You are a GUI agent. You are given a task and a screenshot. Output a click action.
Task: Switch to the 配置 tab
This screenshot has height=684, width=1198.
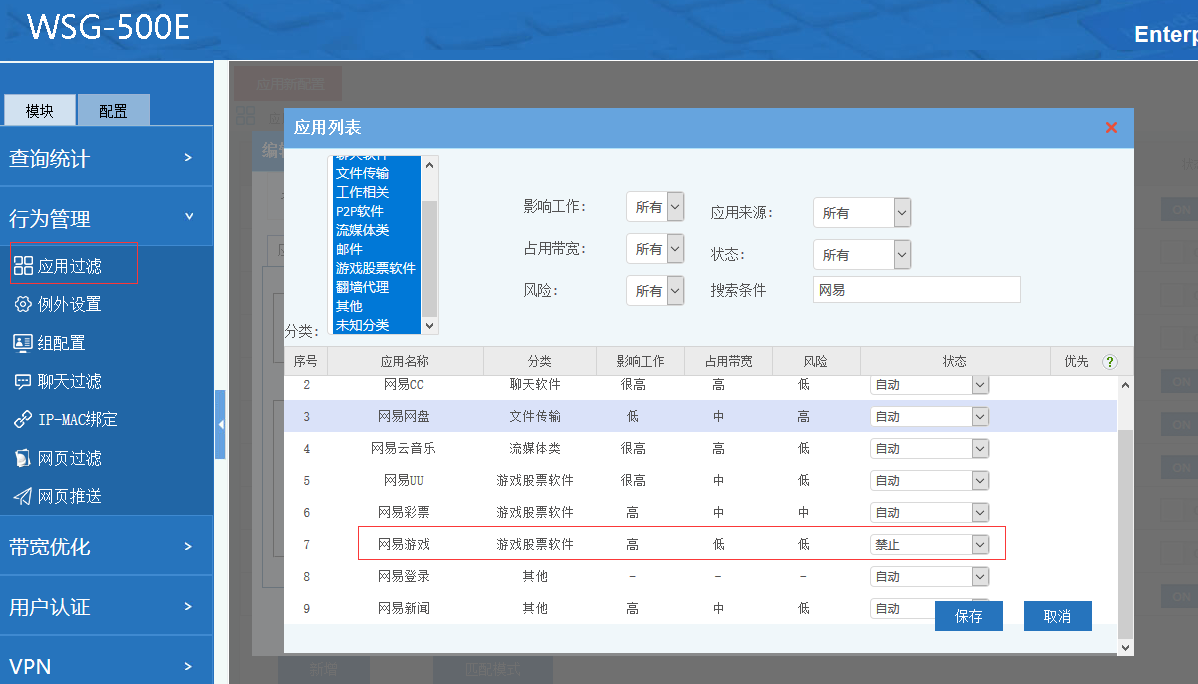coord(113,111)
